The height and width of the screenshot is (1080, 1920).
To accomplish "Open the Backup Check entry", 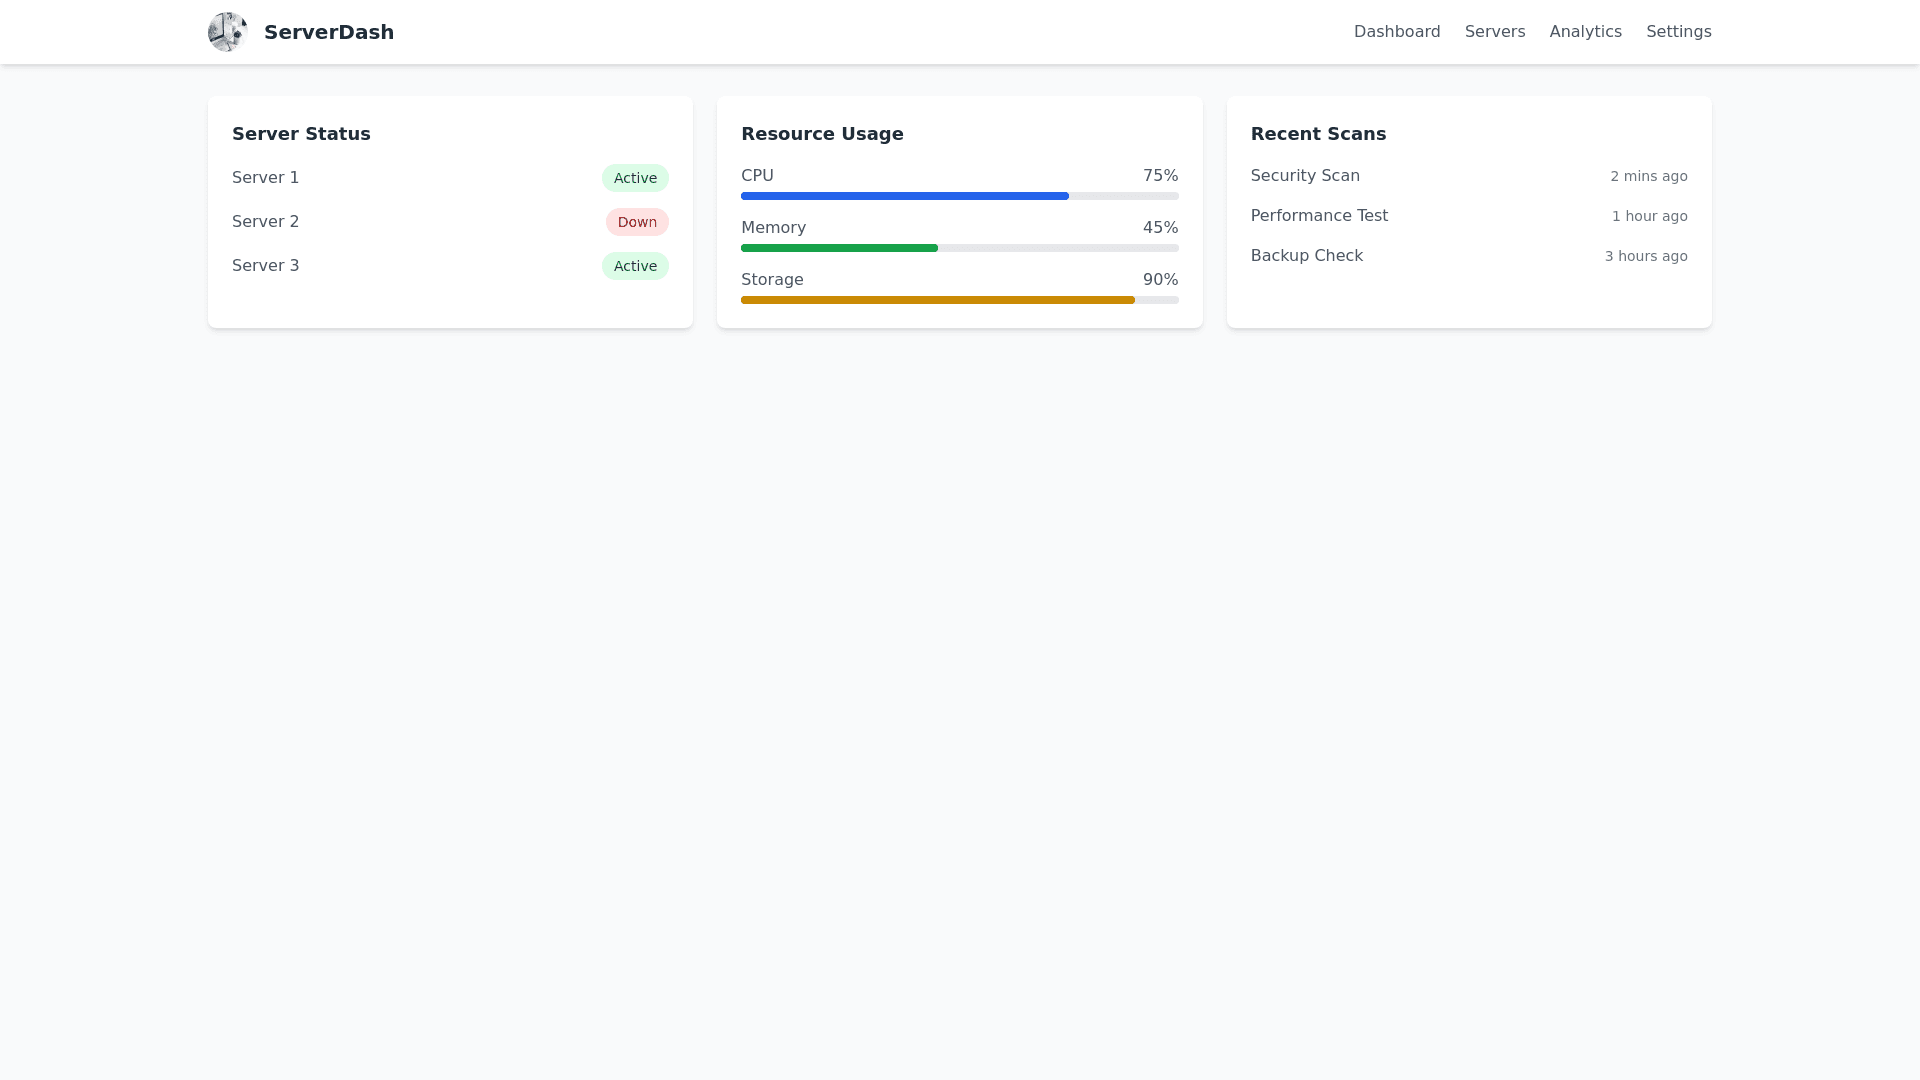I will [x=1306, y=256].
